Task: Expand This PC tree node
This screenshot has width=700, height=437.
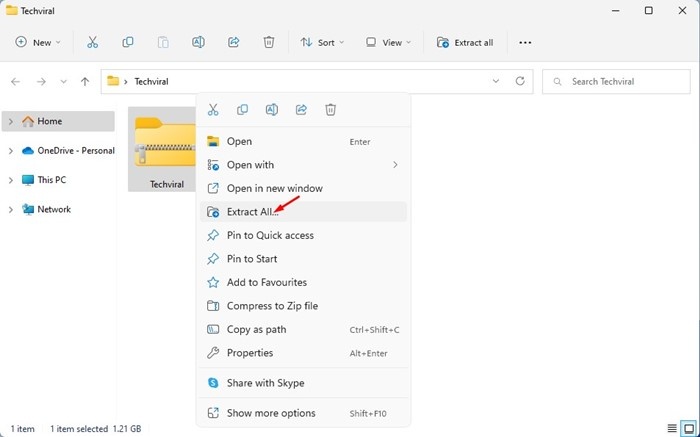Action: (11, 180)
